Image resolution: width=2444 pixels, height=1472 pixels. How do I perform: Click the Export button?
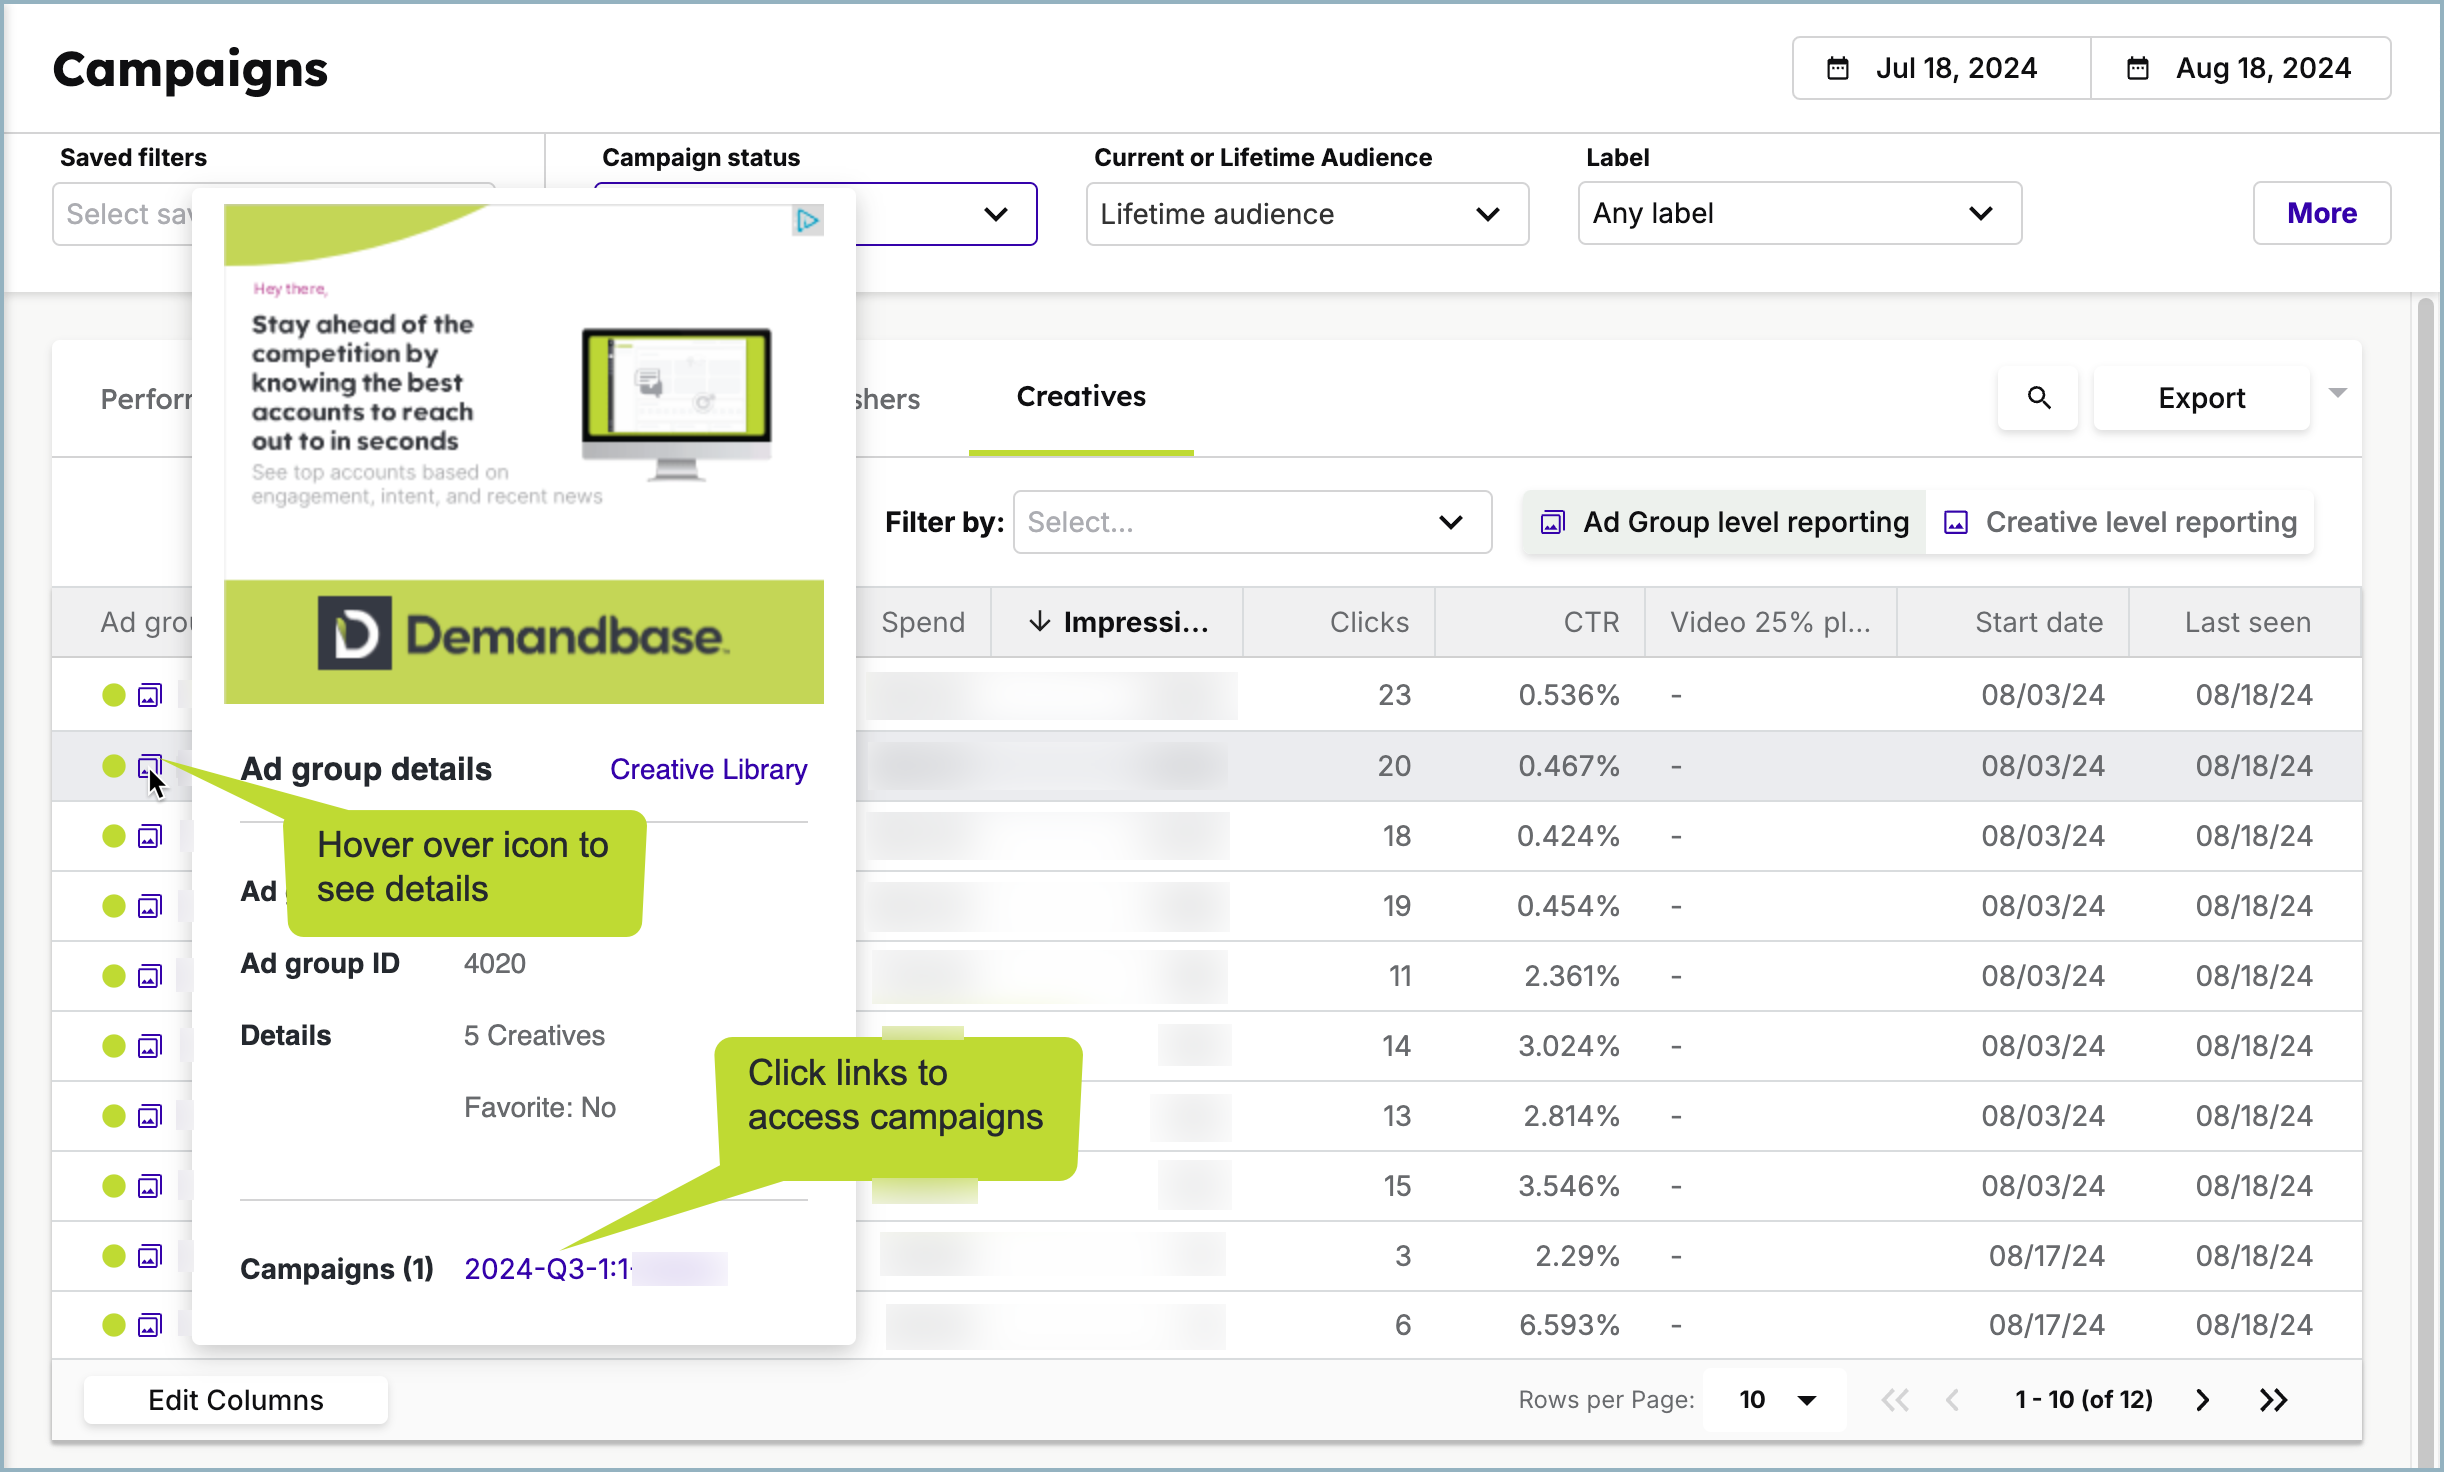[x=2202, y=398]
